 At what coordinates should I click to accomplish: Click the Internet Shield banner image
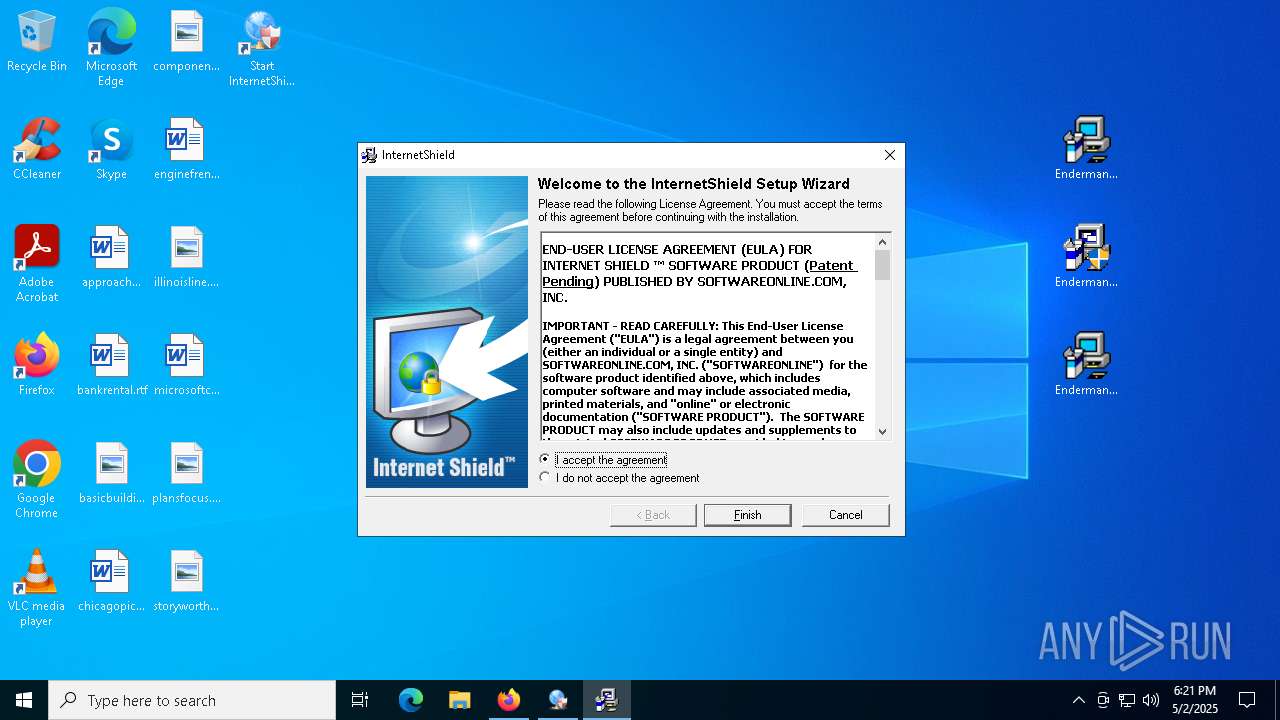446,332
